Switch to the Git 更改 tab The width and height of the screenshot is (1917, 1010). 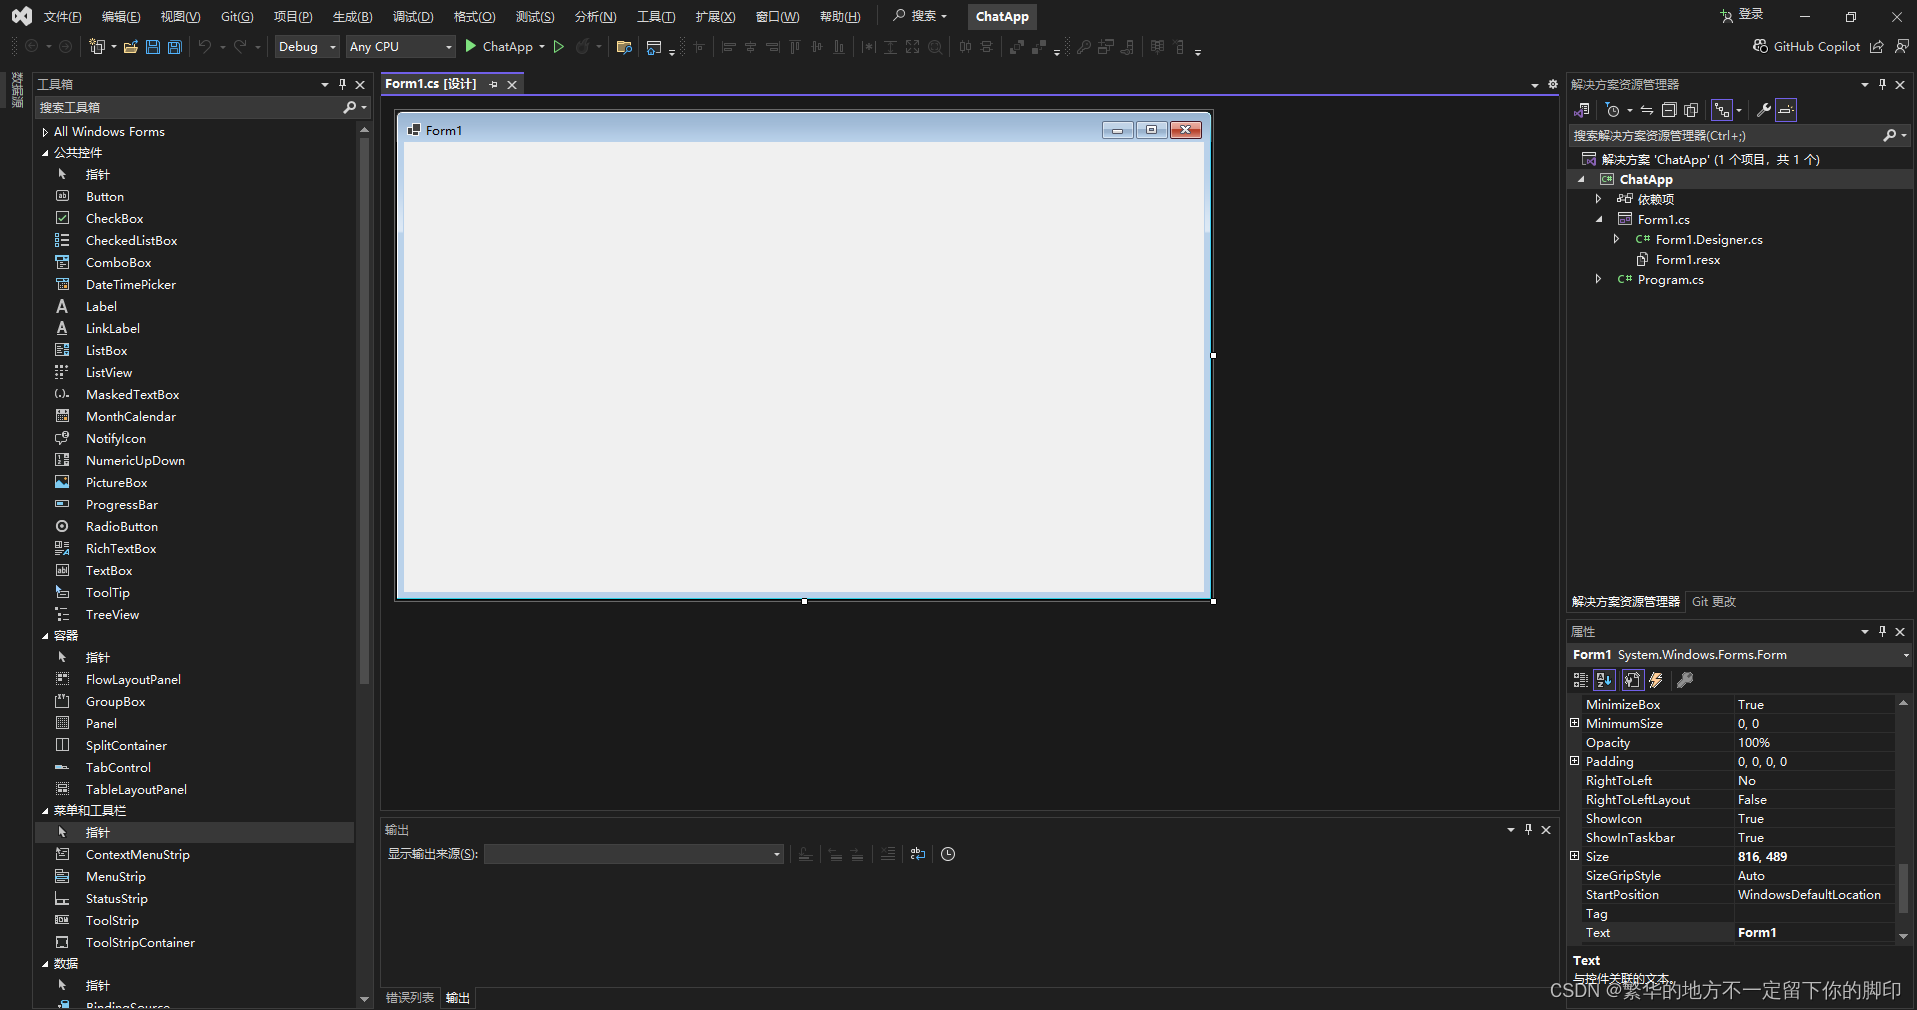coord(1714,602)
